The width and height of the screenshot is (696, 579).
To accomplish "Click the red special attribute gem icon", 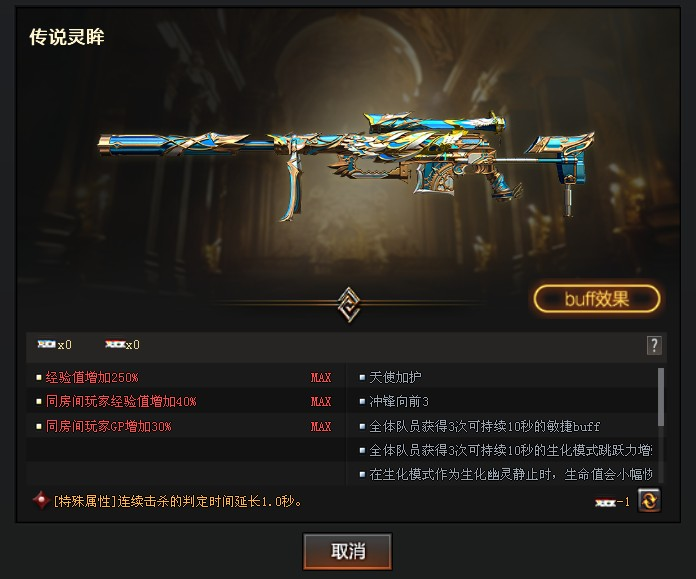I will pos(41,501).
